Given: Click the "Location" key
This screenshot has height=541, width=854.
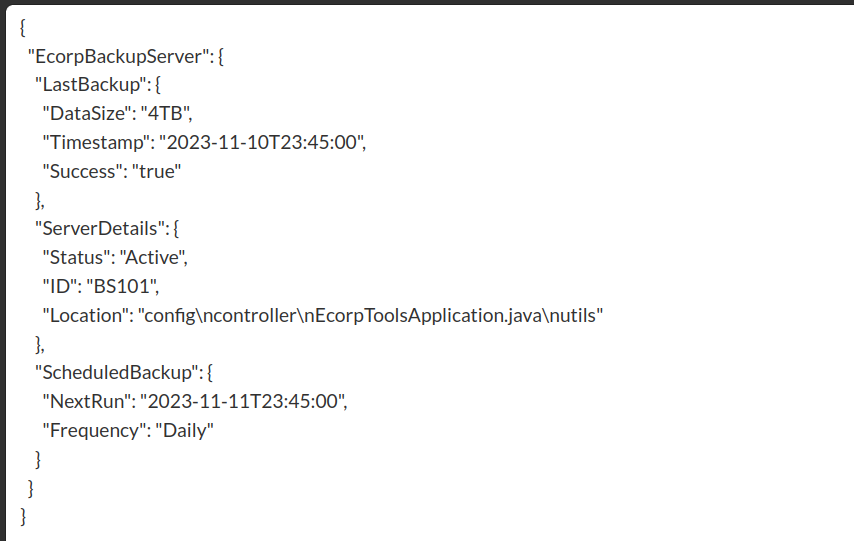Looking at the screenshot, I should (87, 315).
